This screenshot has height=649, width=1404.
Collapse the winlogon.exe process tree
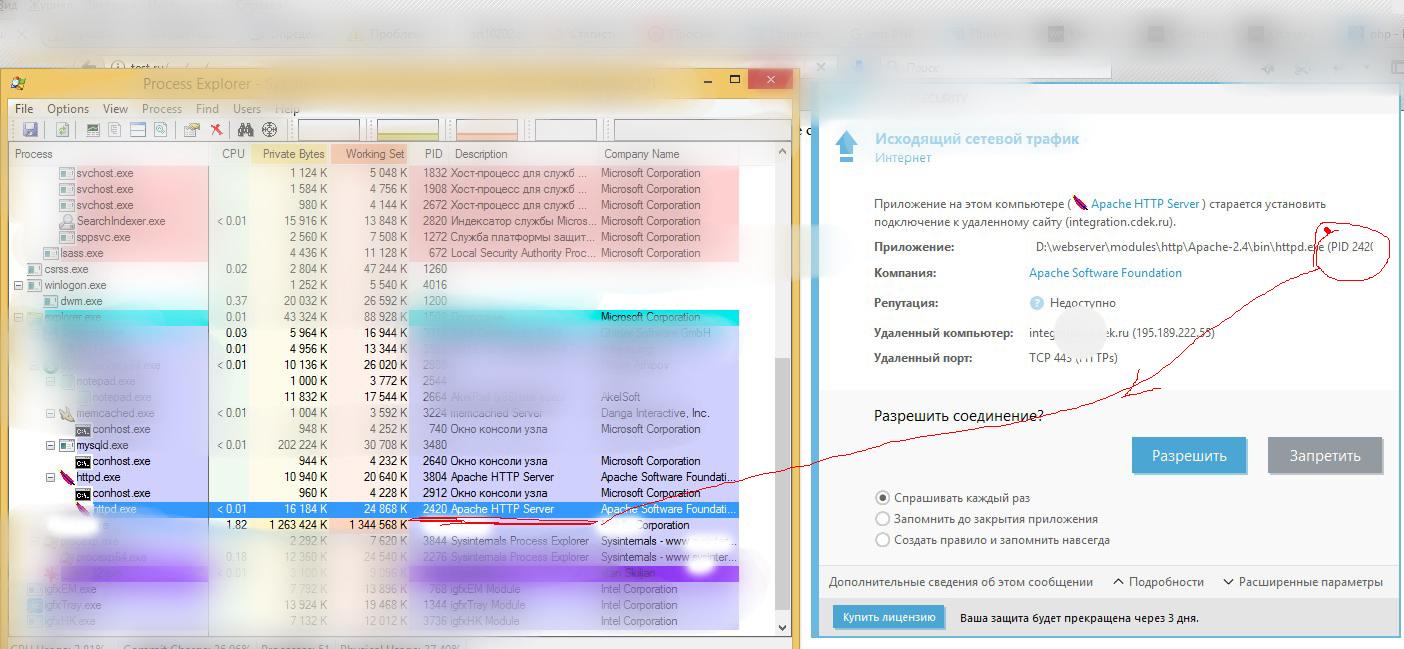coord(19,285)
